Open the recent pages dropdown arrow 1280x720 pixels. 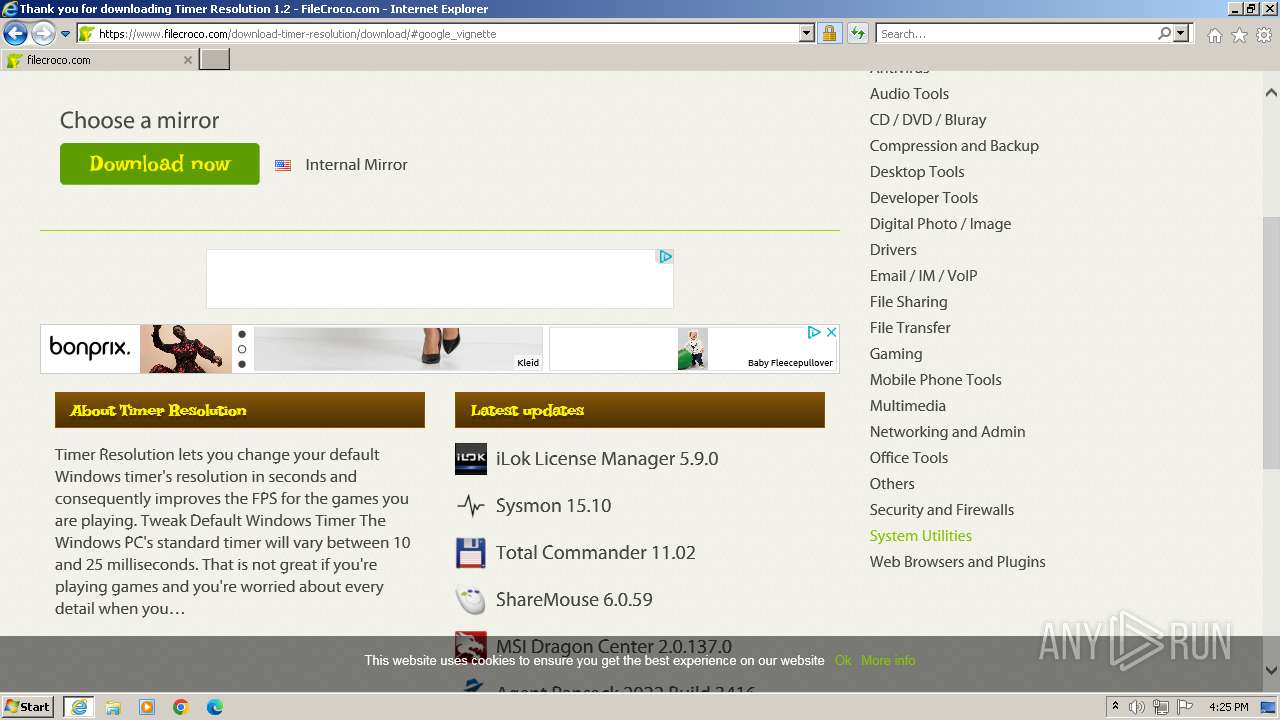65,34
